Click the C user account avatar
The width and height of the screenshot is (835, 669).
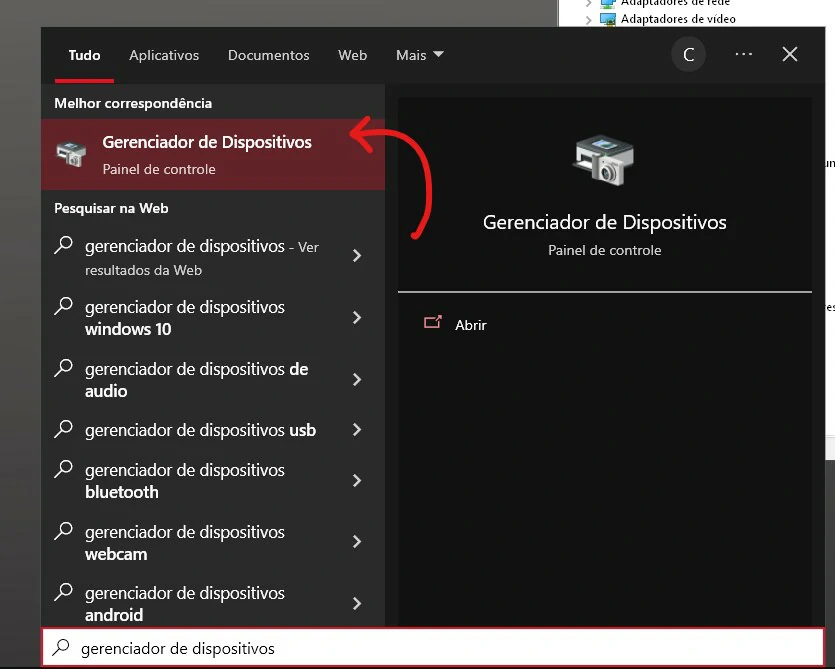pos(689,54)
